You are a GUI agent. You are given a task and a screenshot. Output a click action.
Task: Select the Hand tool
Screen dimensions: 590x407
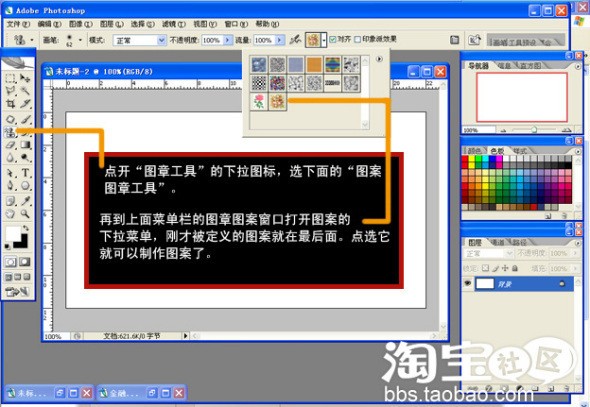click(x=10, y=214)
